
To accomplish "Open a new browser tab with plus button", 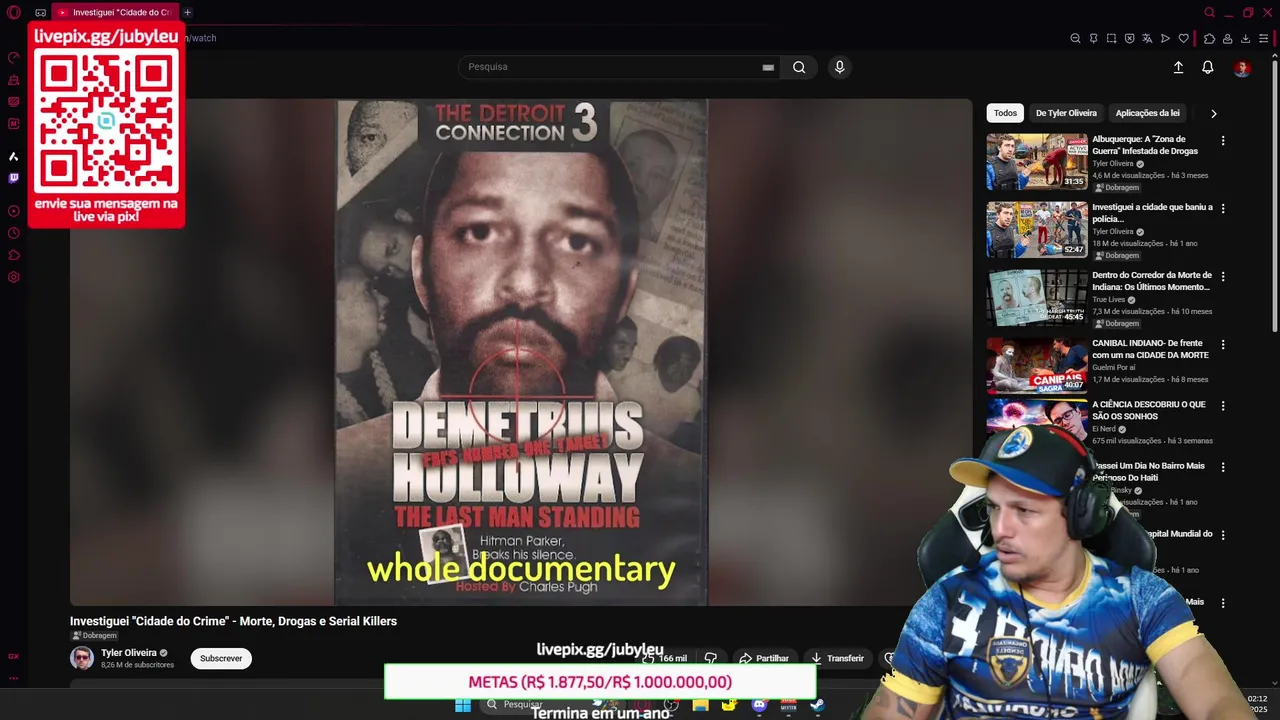I will click(x=187, y=12).
